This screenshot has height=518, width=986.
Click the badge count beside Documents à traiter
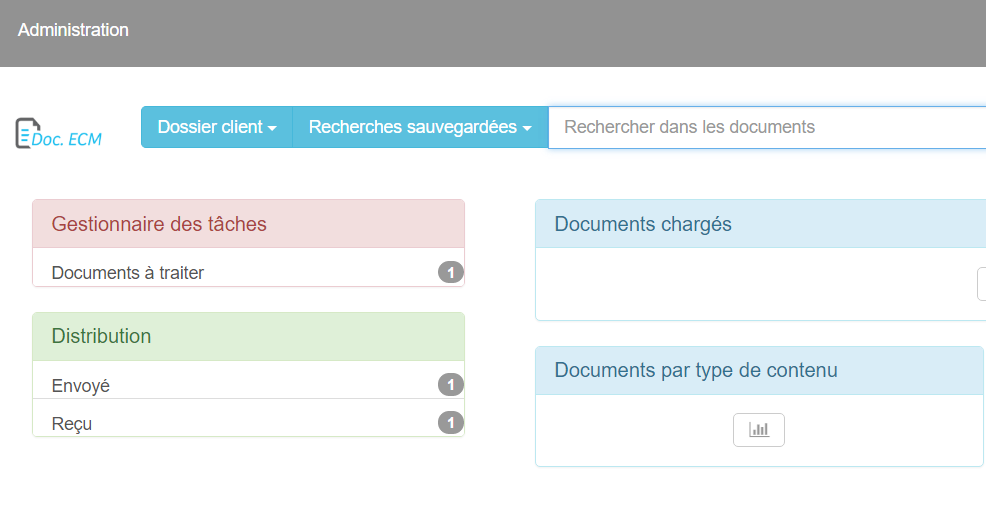[x=451, y=273]
